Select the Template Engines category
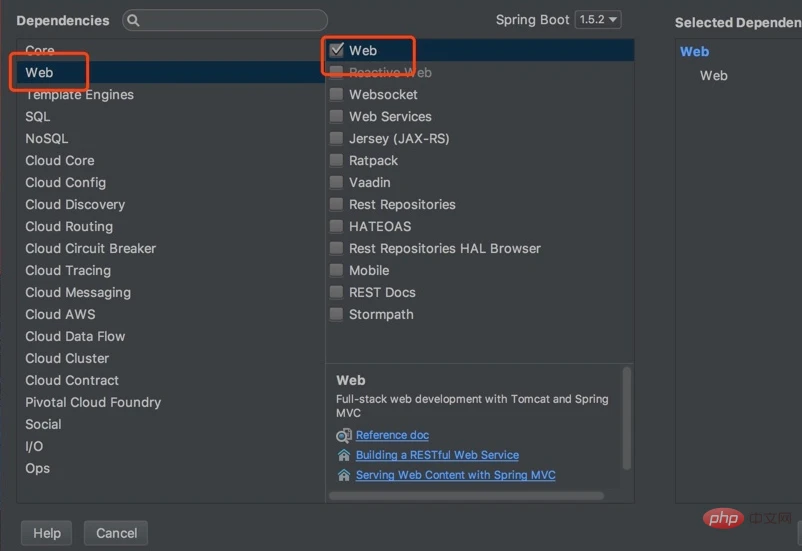Image resolution: width=802 pixels, height=551 pixels. click(170, 95)
